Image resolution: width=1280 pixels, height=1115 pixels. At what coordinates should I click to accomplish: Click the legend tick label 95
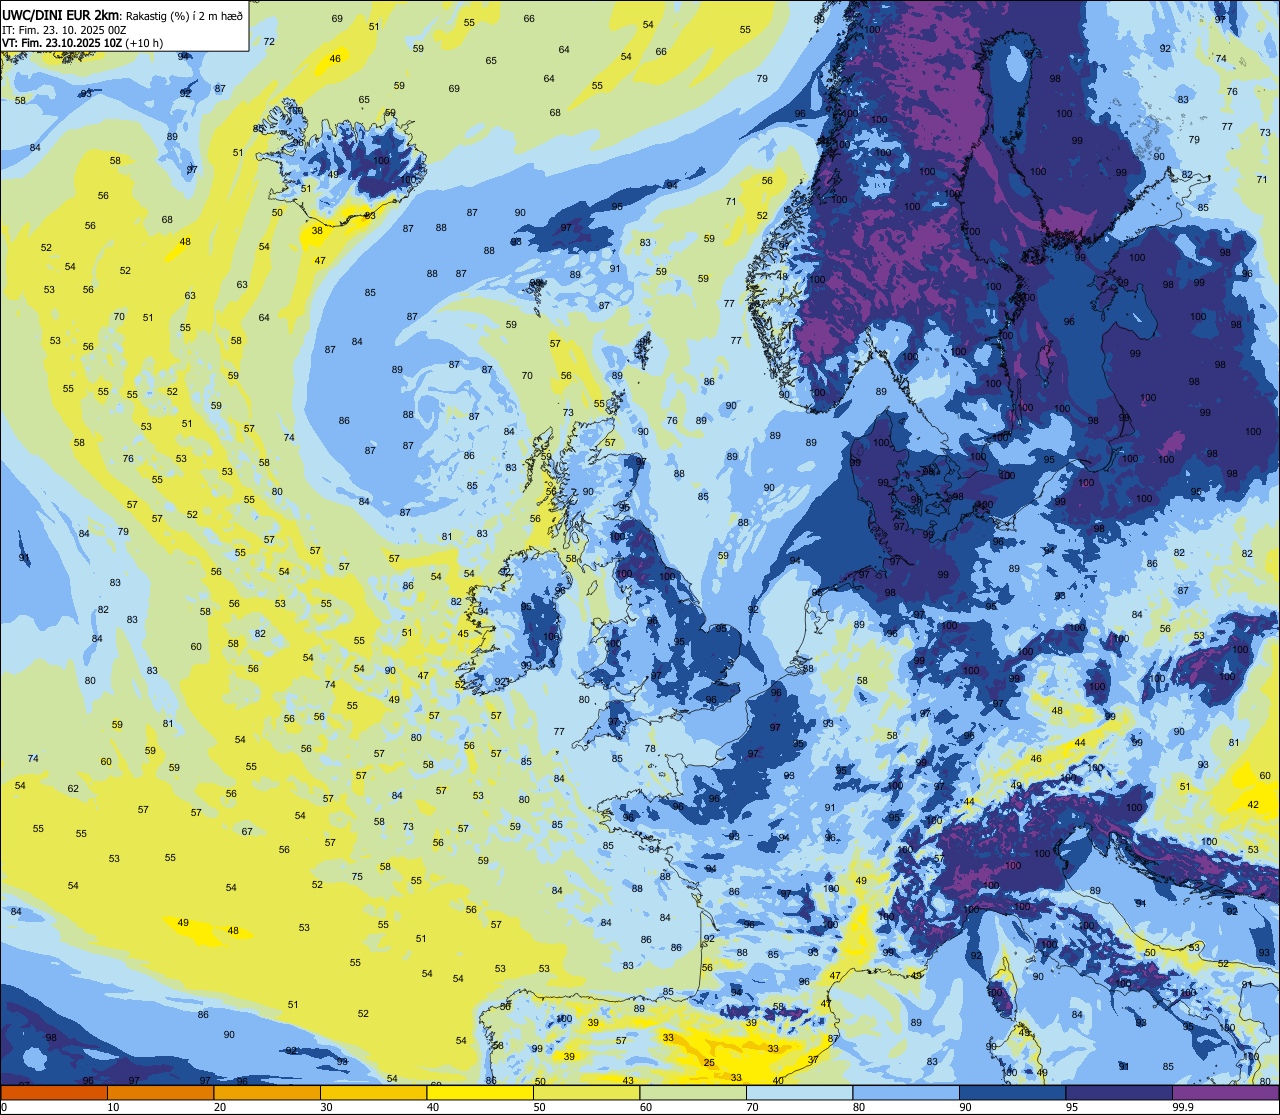pyautogui.click(x=1071, y=1107)
